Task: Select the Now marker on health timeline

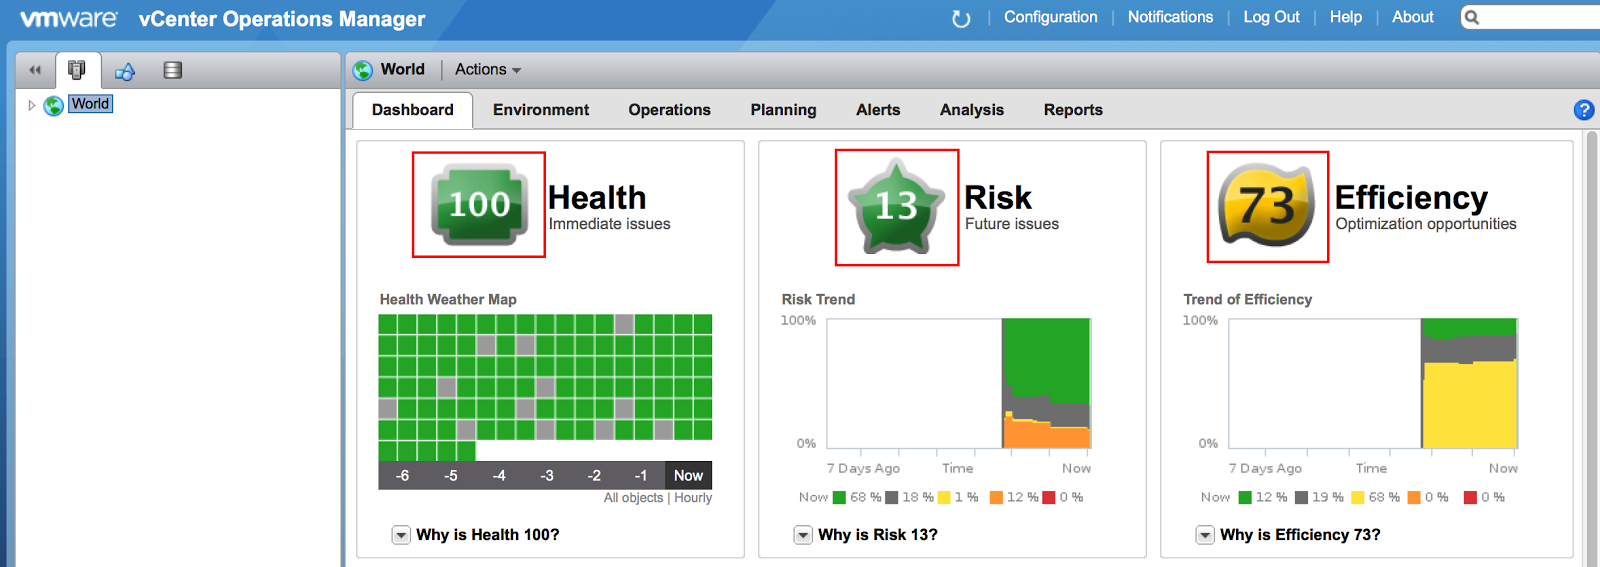Action: coord(688,475)
